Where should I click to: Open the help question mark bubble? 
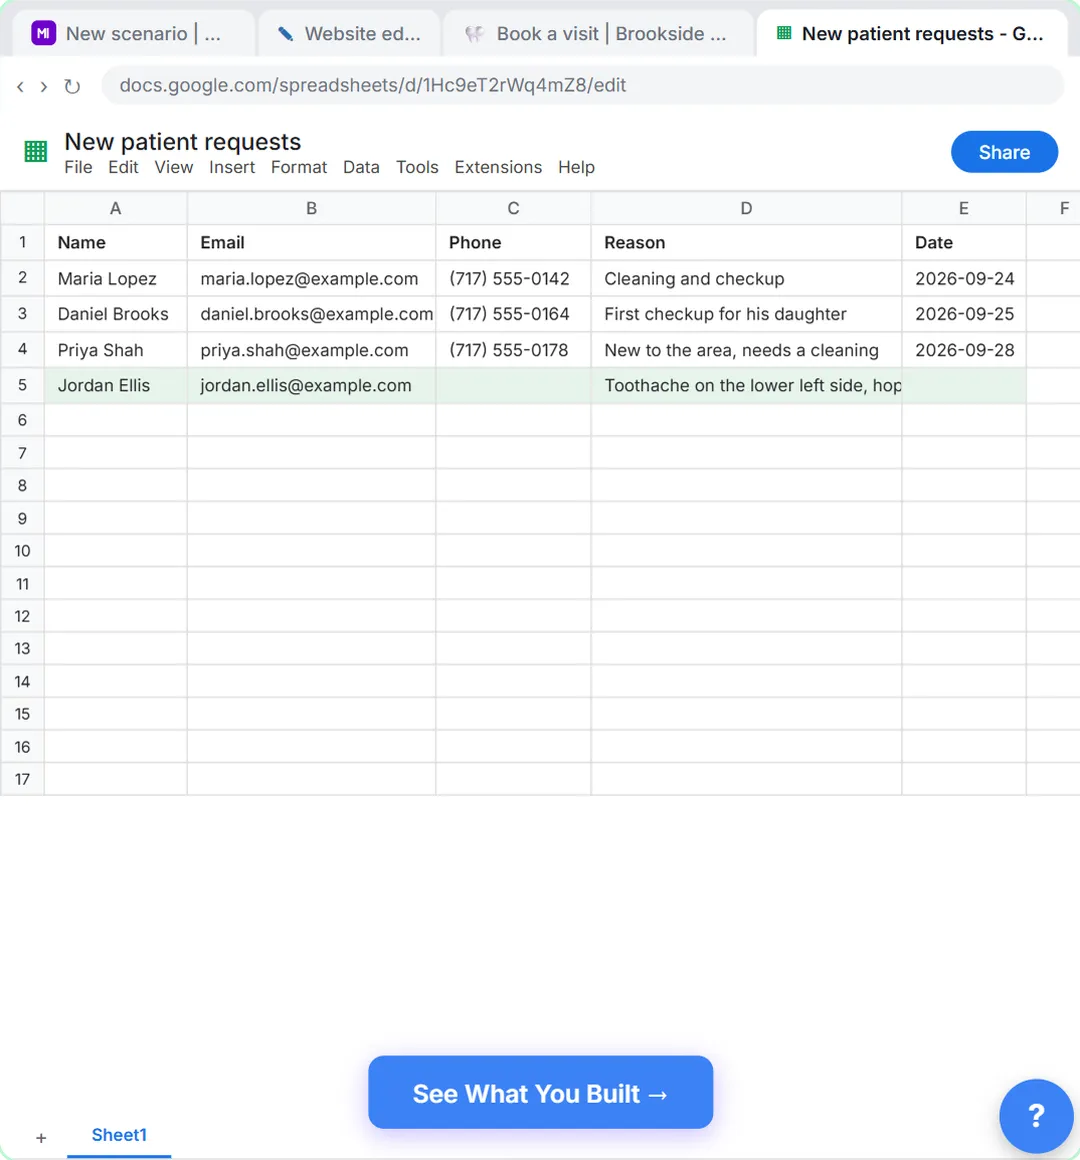1036,1116
